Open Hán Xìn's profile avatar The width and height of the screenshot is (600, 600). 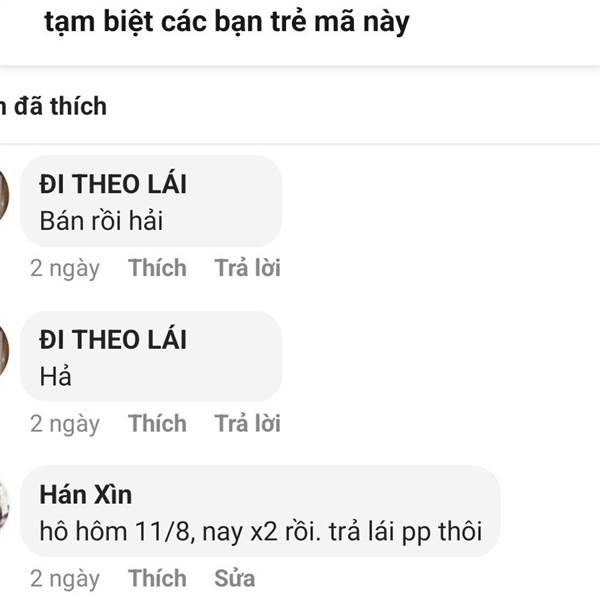pyautogui.click(x=4, y=506)
